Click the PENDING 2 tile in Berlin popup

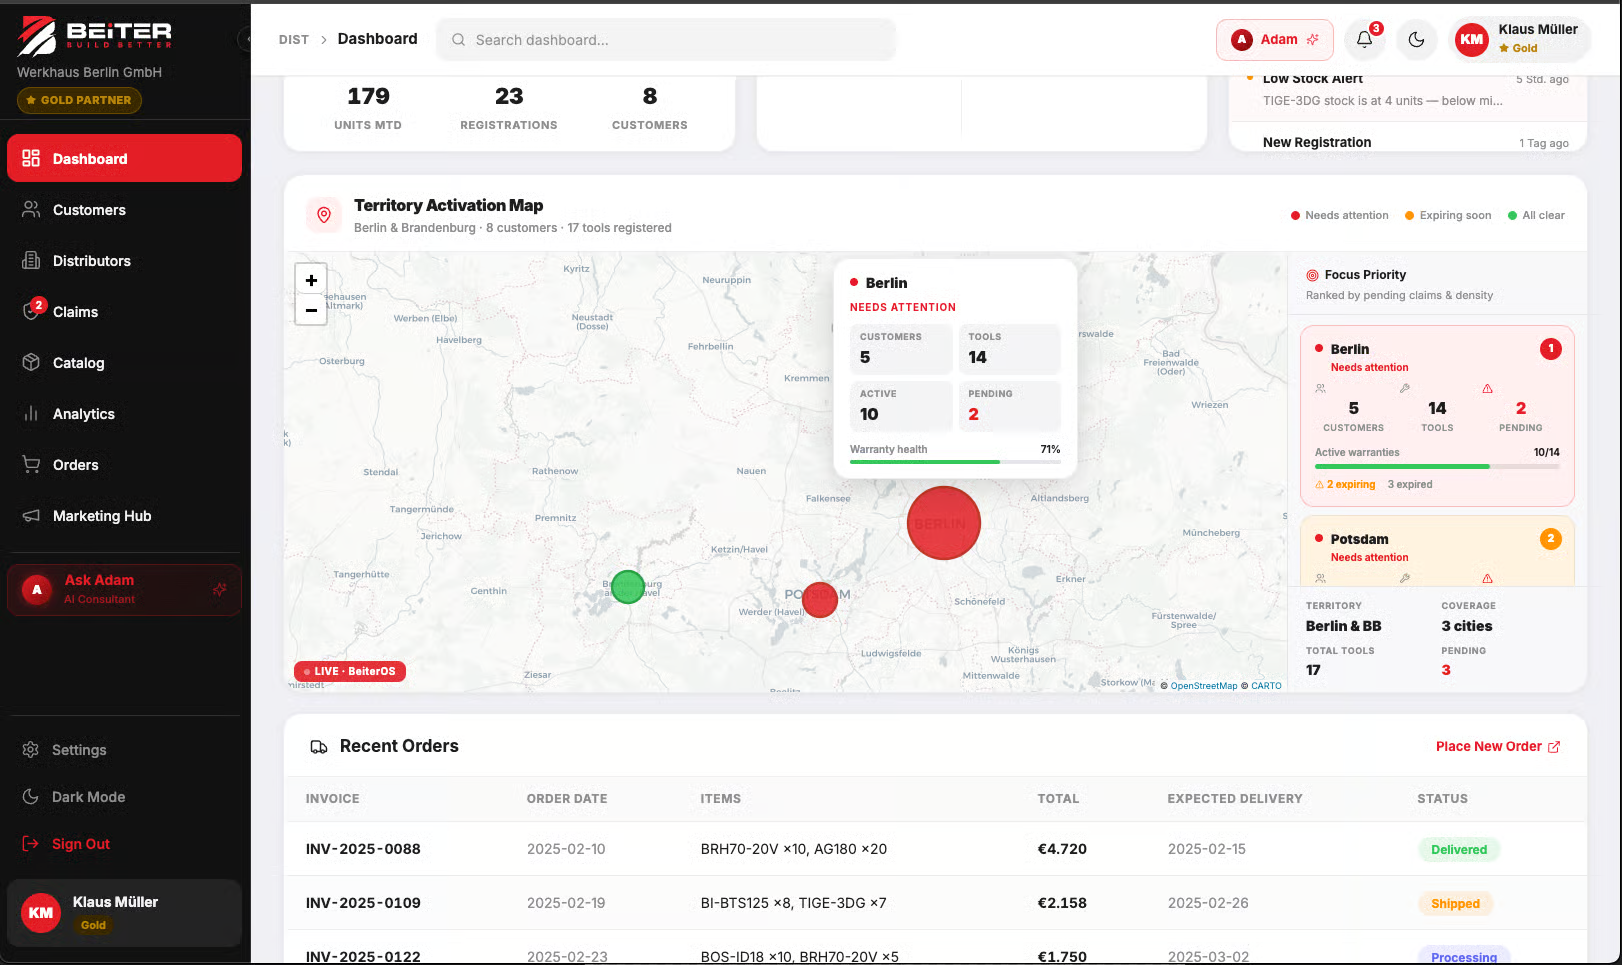point(1010,406)
